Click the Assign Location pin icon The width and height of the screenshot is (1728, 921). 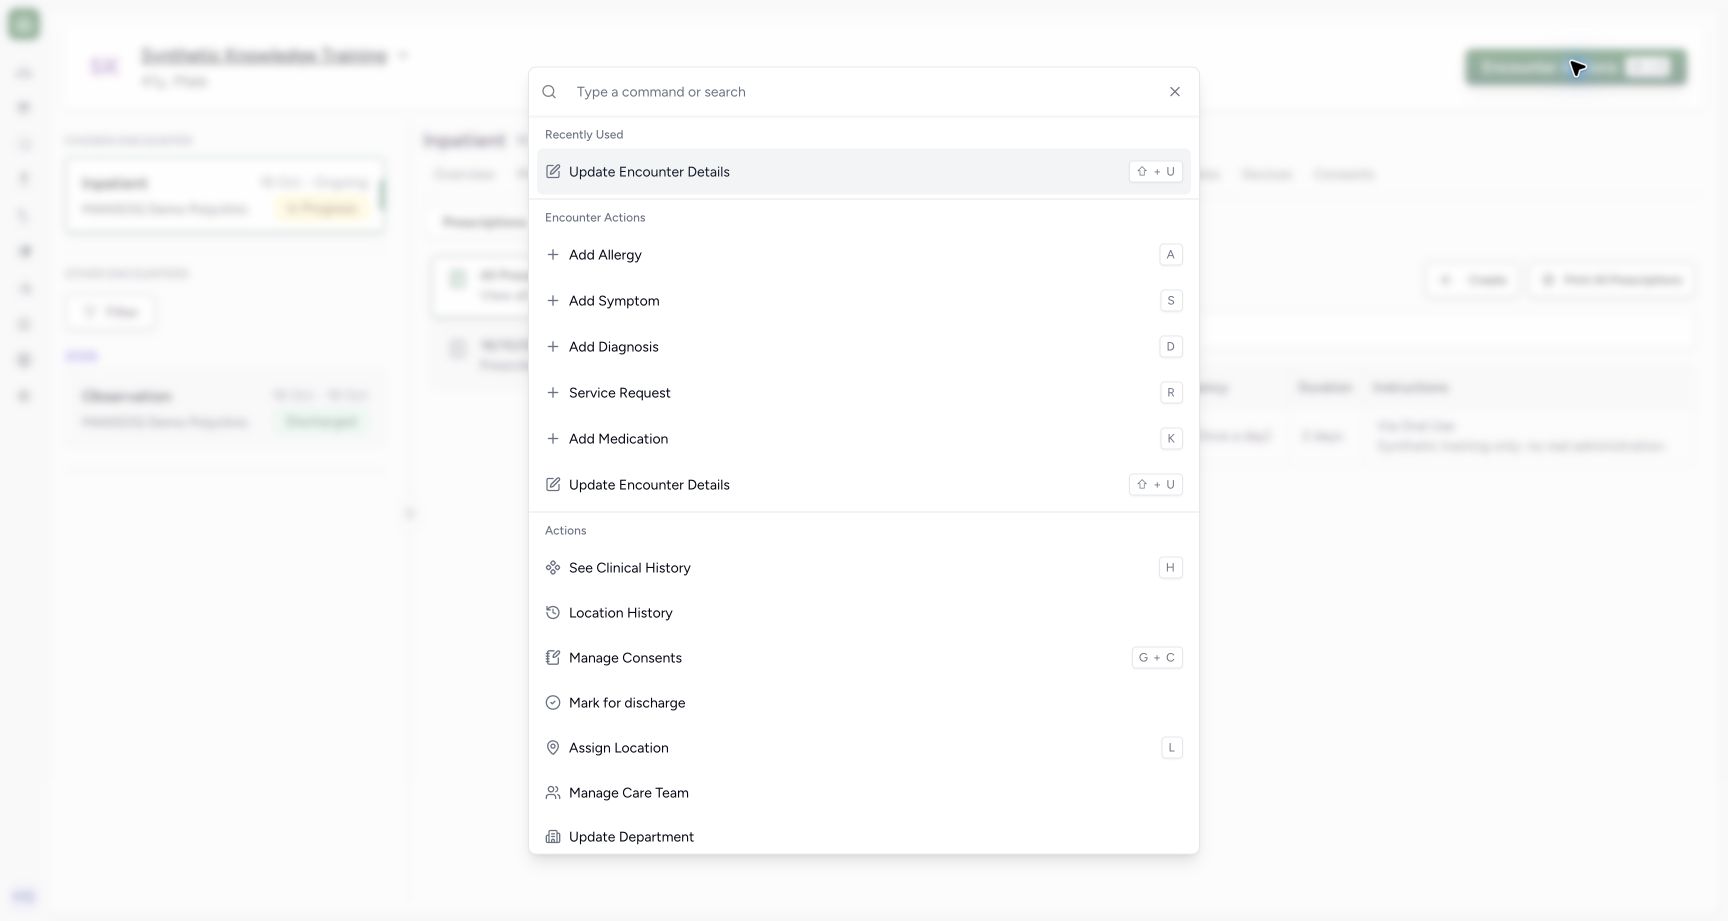tap(553, 748)
